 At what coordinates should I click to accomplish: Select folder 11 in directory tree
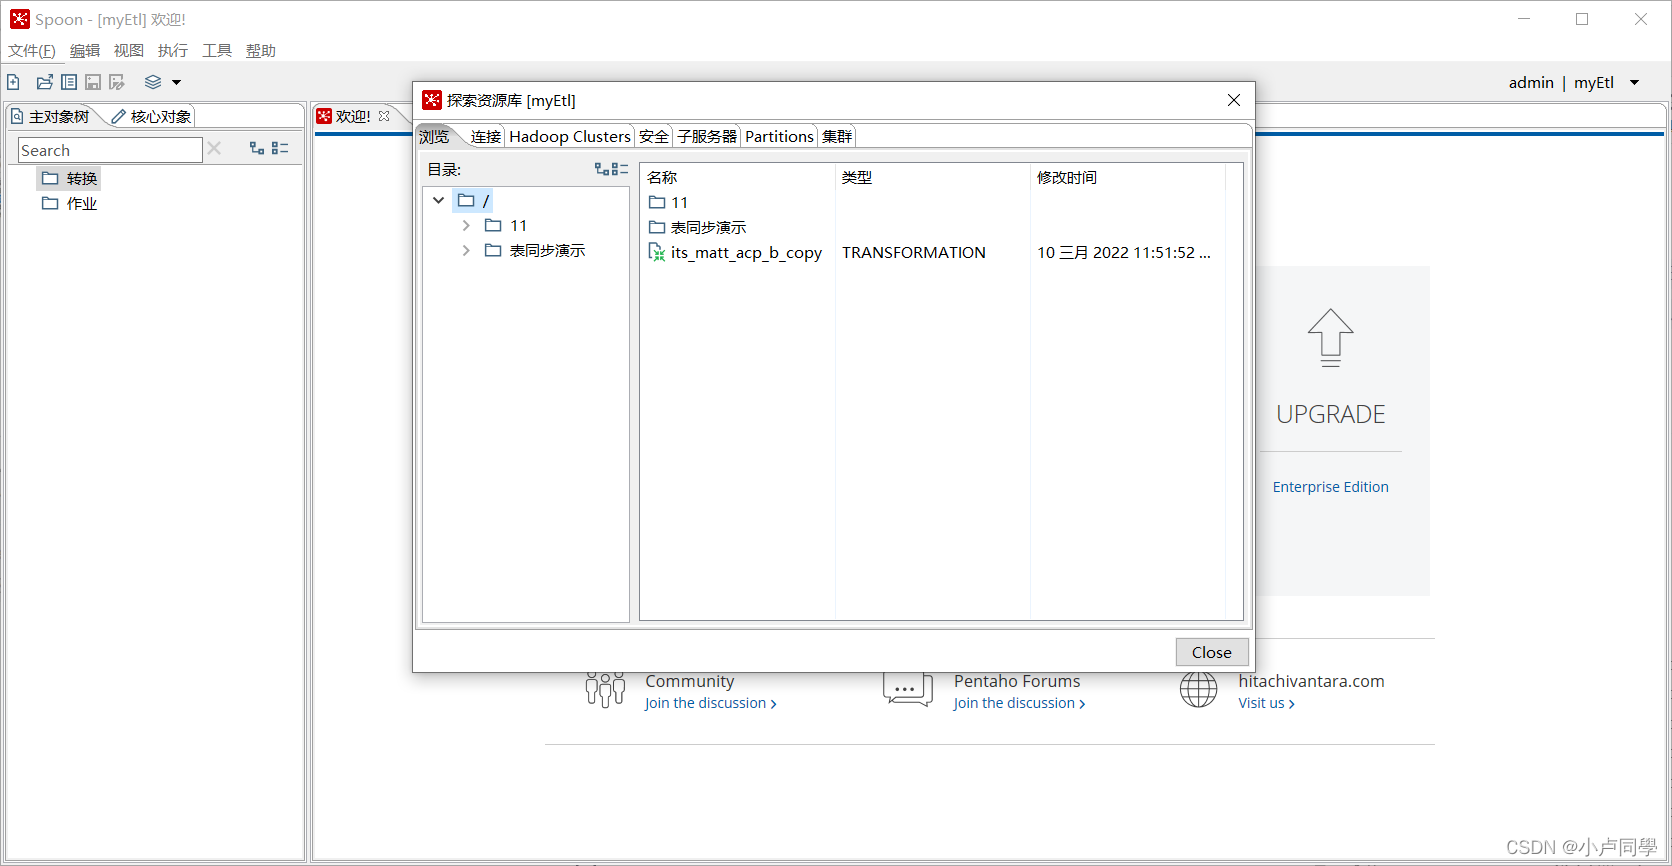506,225
